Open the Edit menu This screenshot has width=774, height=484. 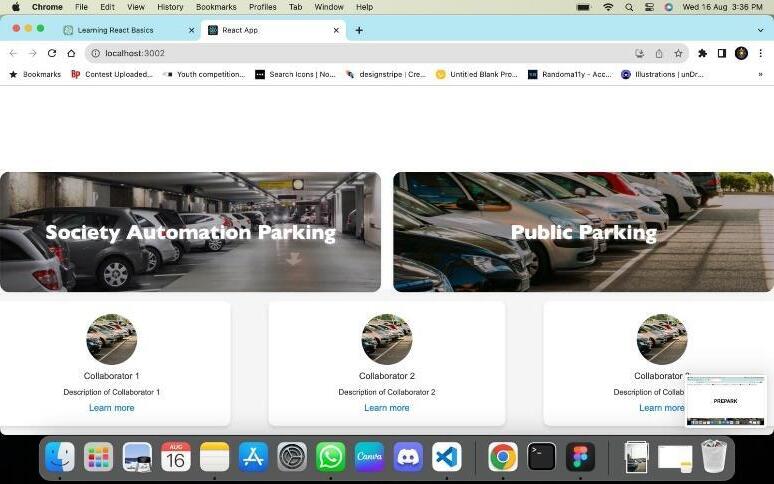(x=107, y=7)
